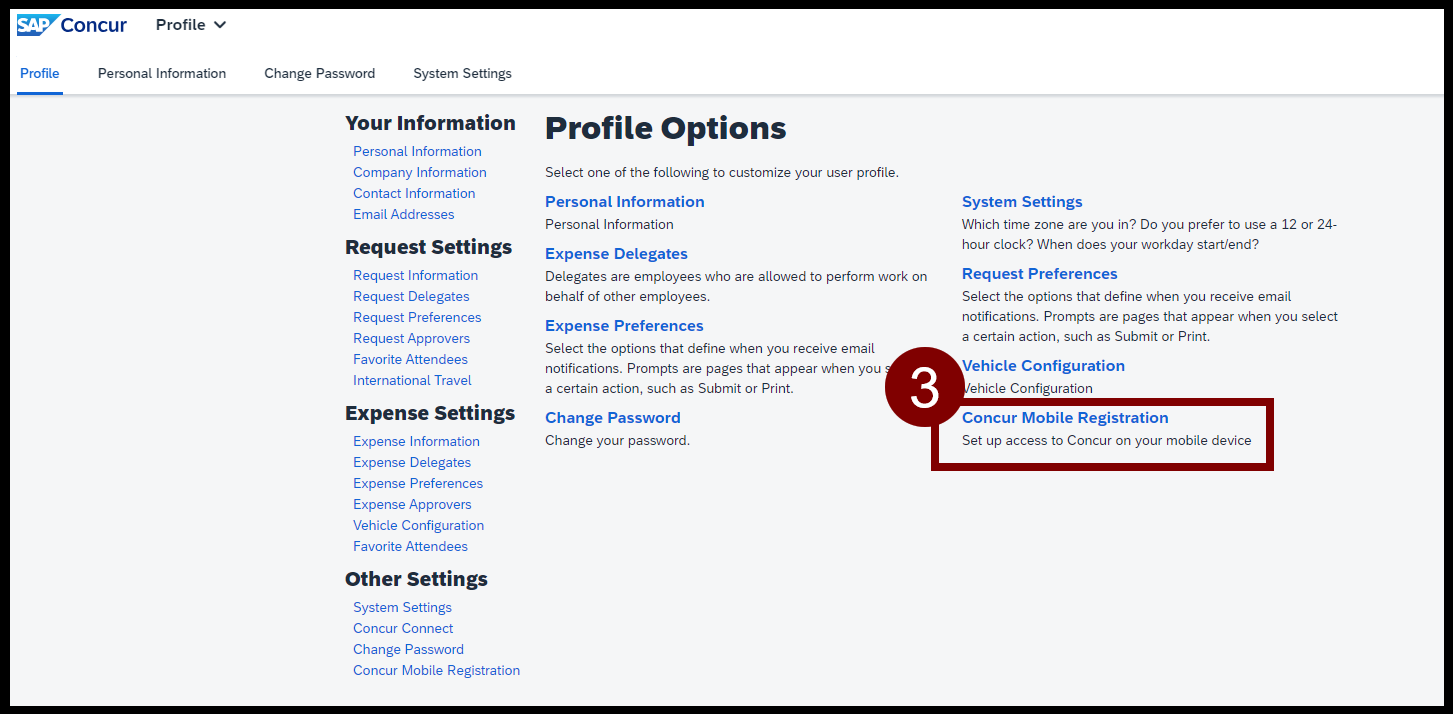Select the Profile tab
Screen dimensions: 1453x714
pos(40,73)
